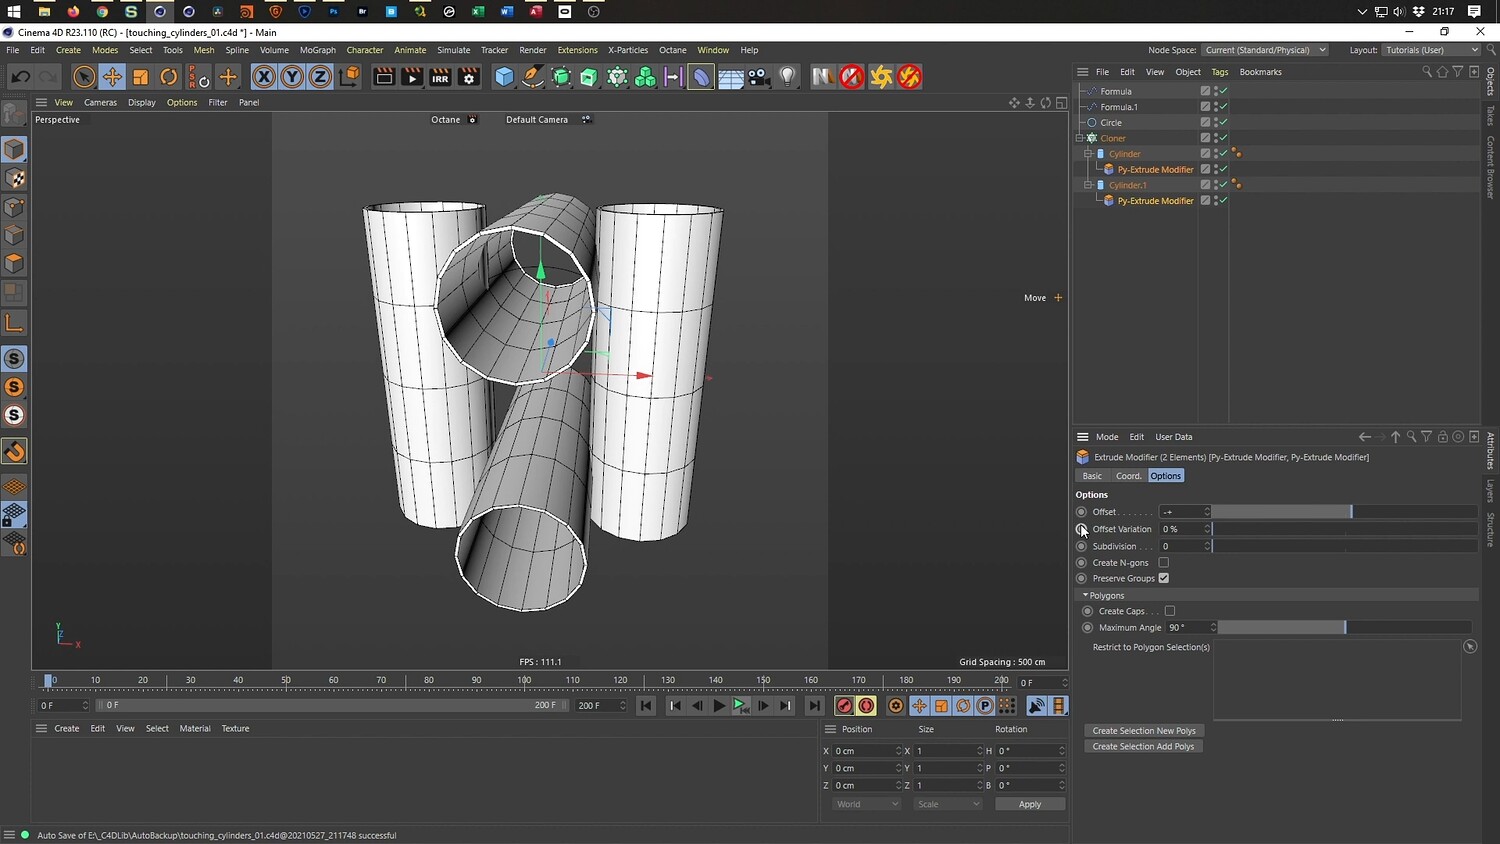
Task: Select the Move tool in top toolbar
Action: tap(112, 77)
